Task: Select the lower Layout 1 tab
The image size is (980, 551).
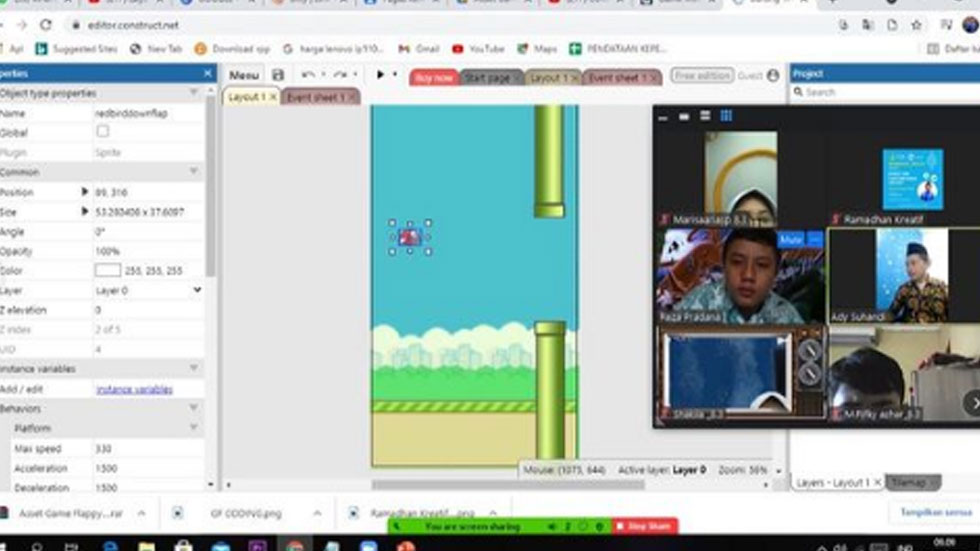Action: click(247, 97)
